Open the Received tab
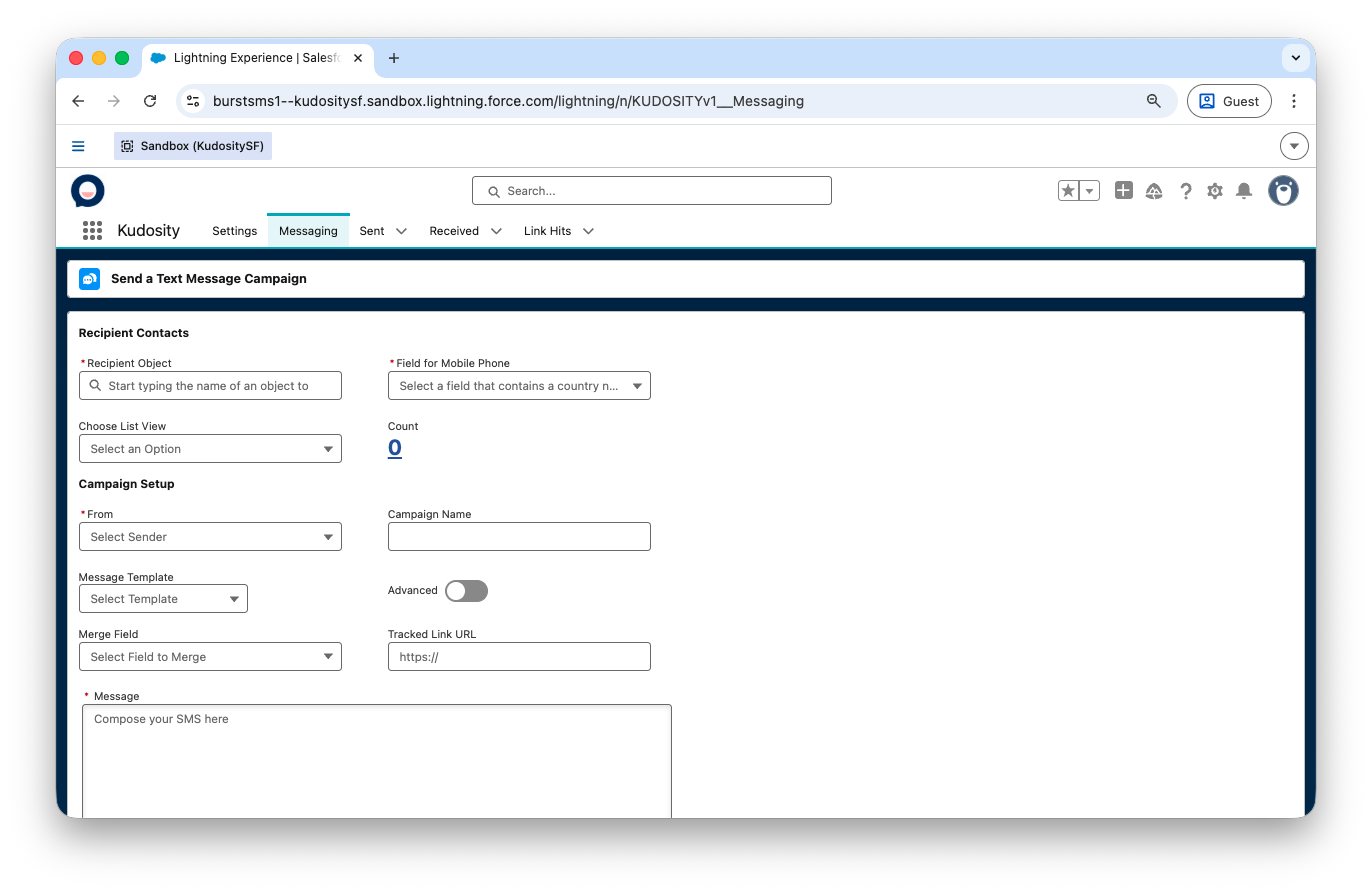Viewport: 1372px width, 892px height. [454, 231]
